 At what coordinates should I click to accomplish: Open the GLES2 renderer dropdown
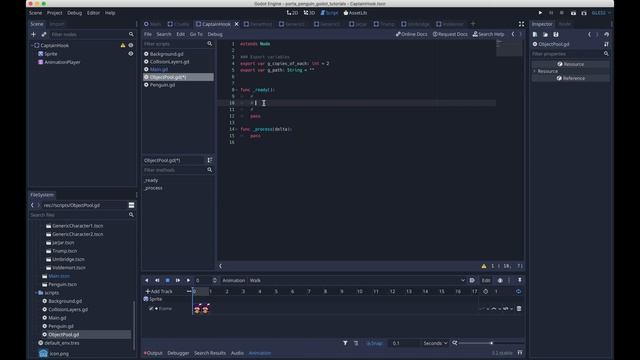coord(601,13)
